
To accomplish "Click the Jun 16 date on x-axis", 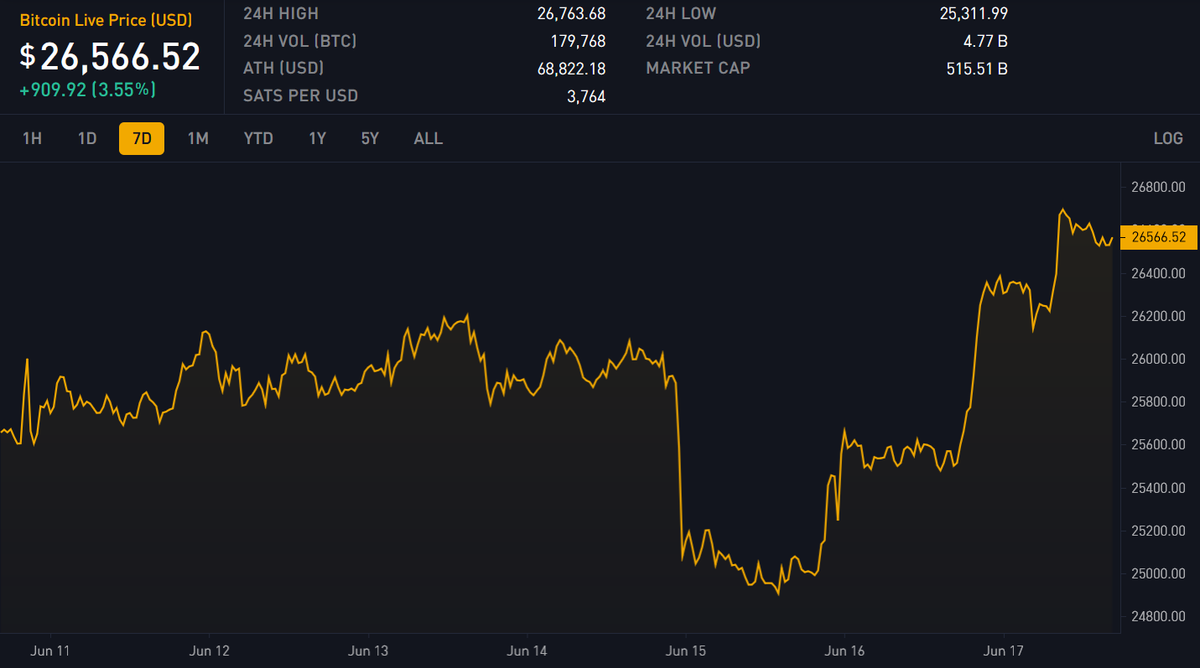I will [845, 651].
